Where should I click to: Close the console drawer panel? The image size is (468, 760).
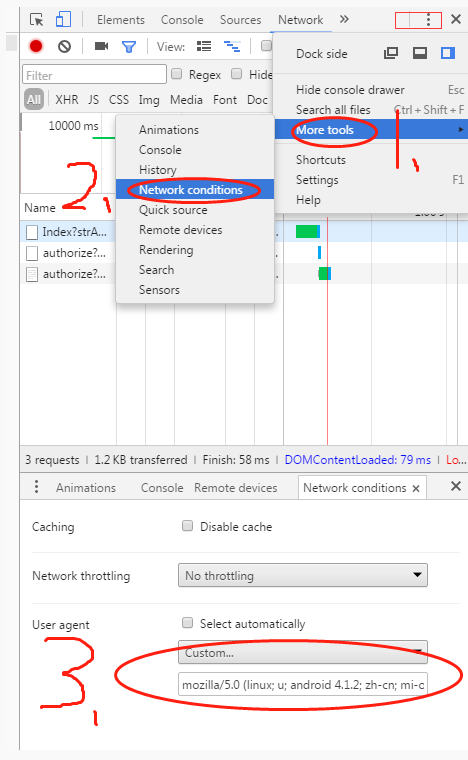pyautogui.click(x=456, y=486)
